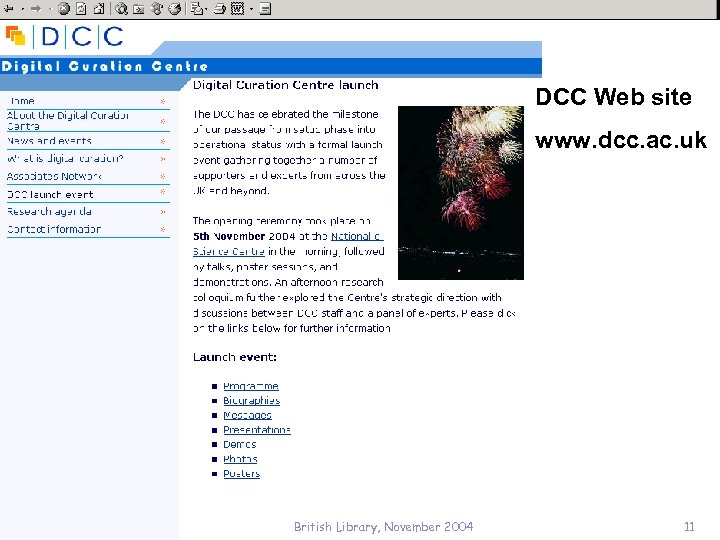Open the Media icon in toolbar
The height and width of the screenshot is (540, 720).
click(x=157, y=8)
